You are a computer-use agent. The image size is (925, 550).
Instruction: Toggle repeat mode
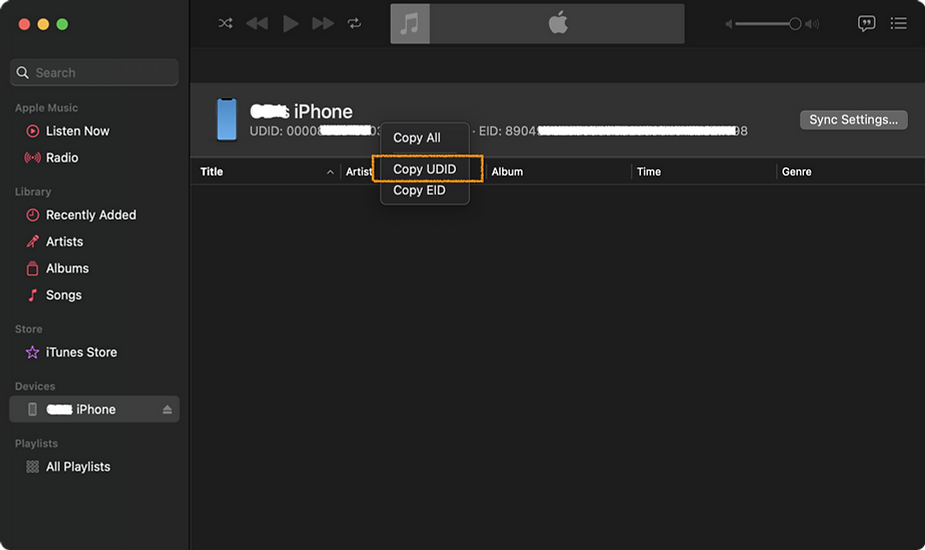[354, 24]
